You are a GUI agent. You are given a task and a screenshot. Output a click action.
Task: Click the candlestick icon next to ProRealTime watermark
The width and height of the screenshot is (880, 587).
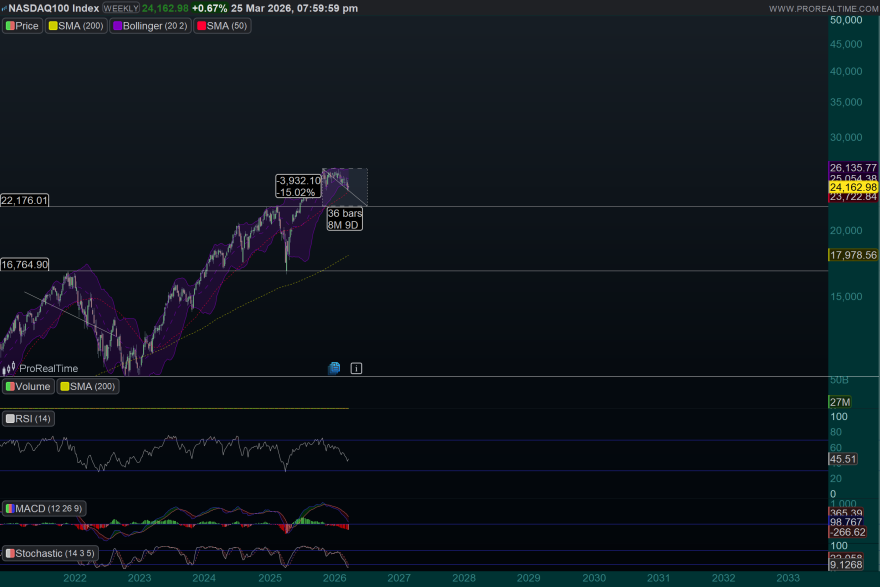[9, 368]
